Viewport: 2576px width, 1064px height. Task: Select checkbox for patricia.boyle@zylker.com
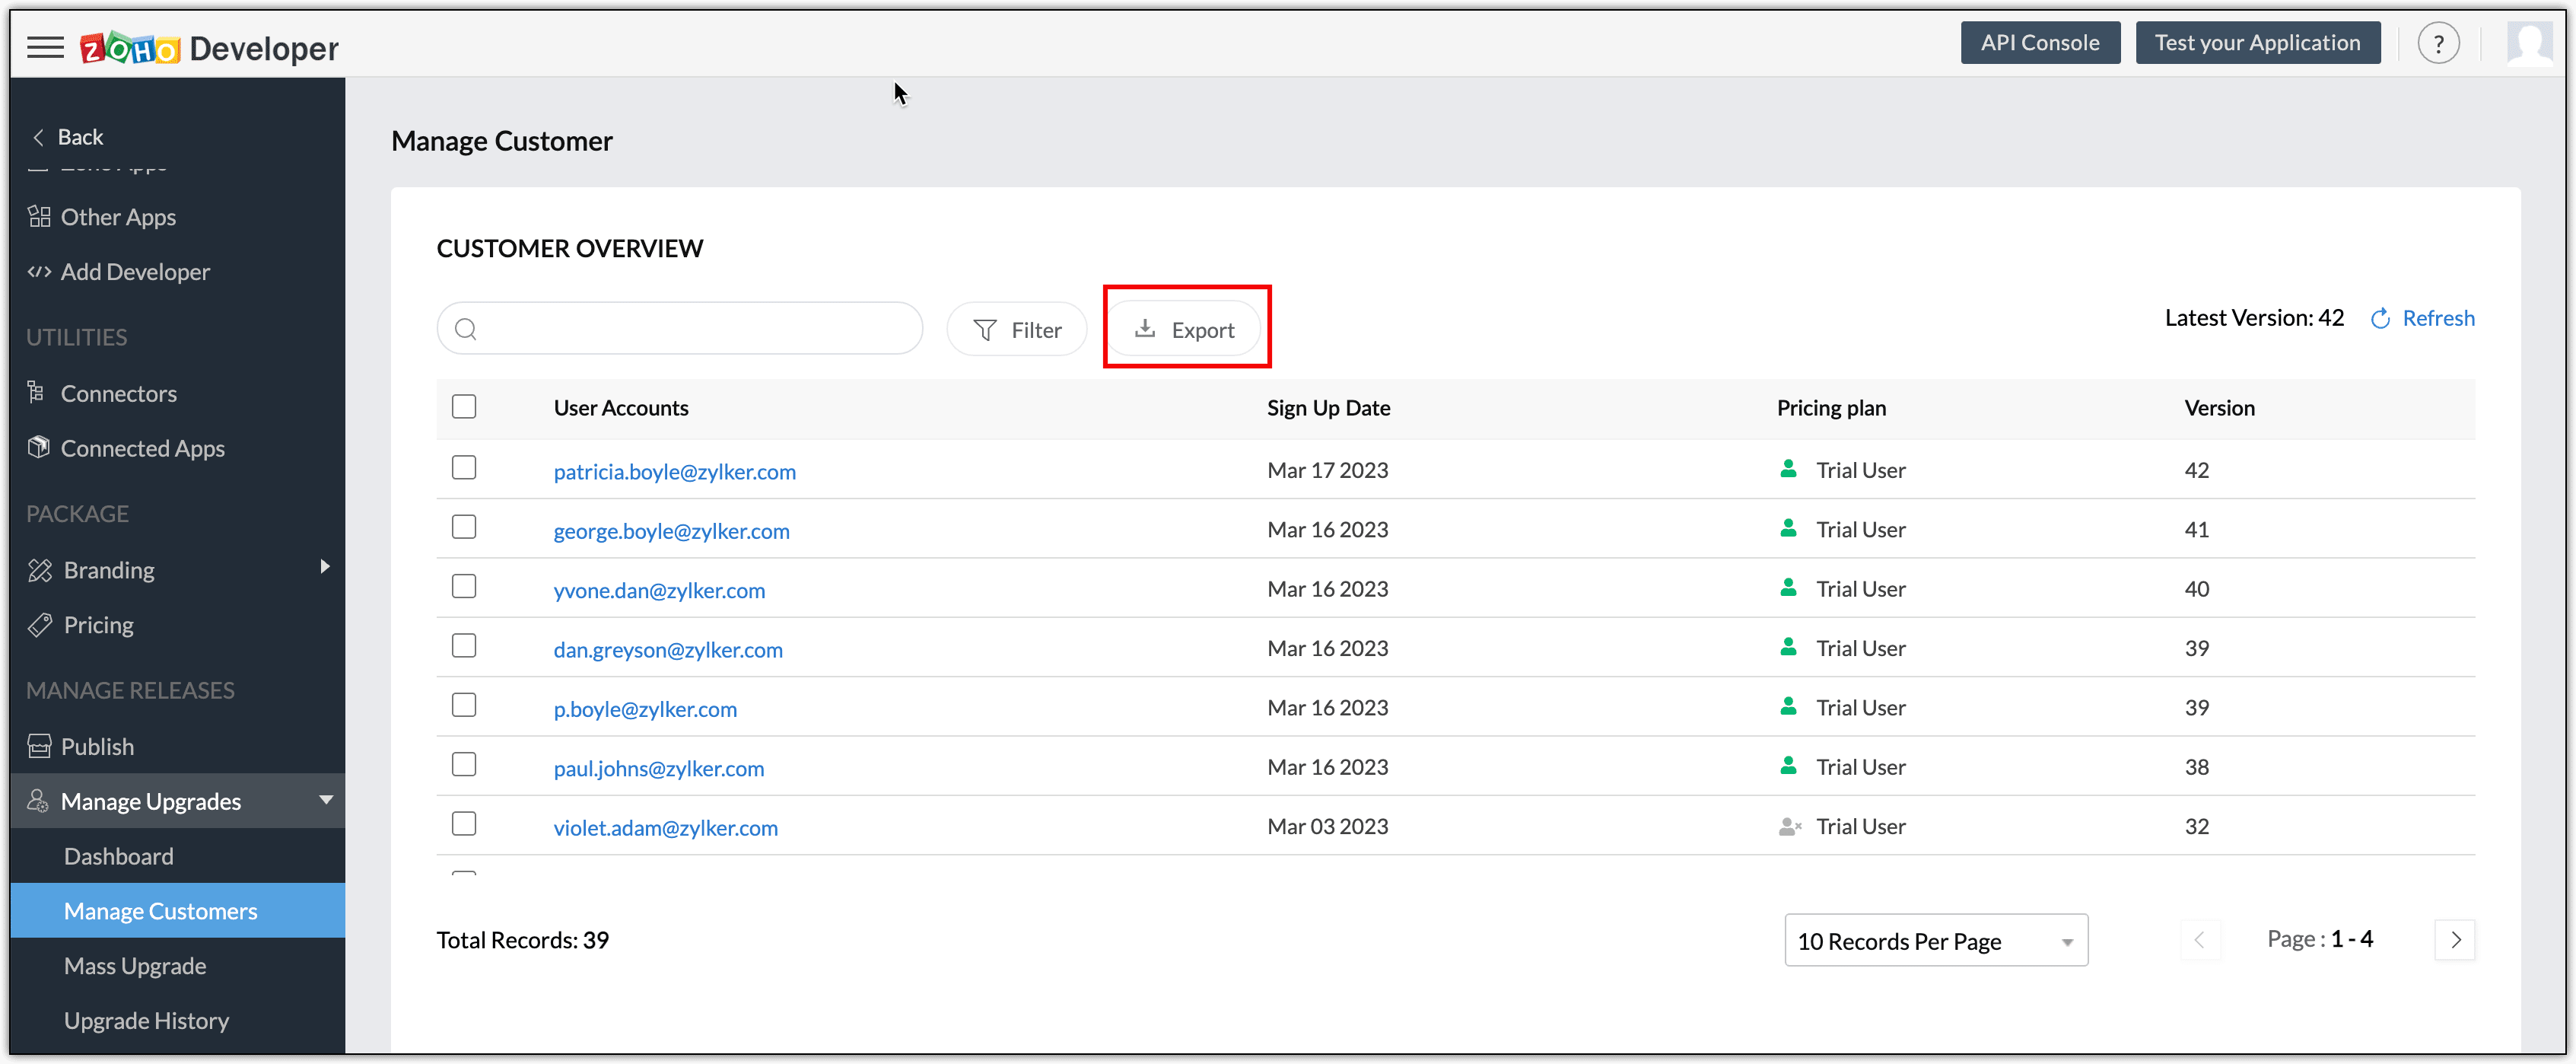pos(464,468)
